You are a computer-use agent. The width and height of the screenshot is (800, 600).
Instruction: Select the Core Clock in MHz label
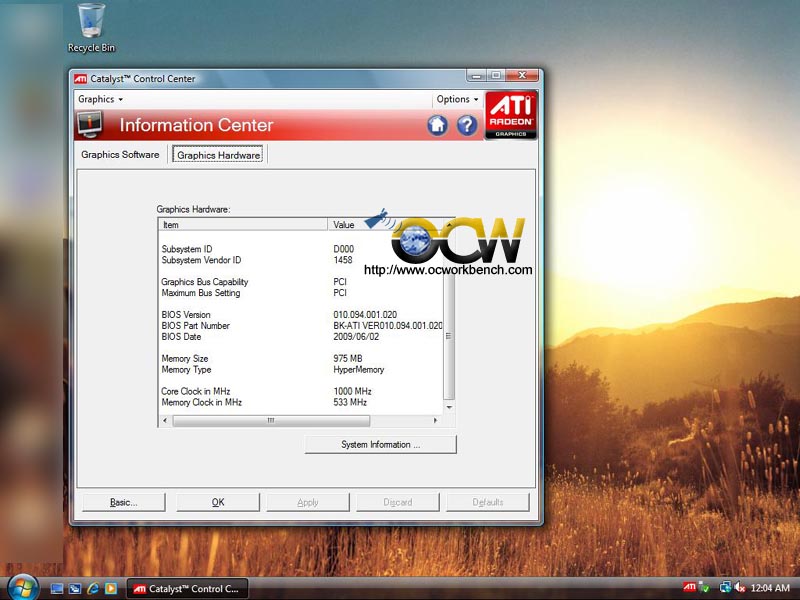pos(195,391)
